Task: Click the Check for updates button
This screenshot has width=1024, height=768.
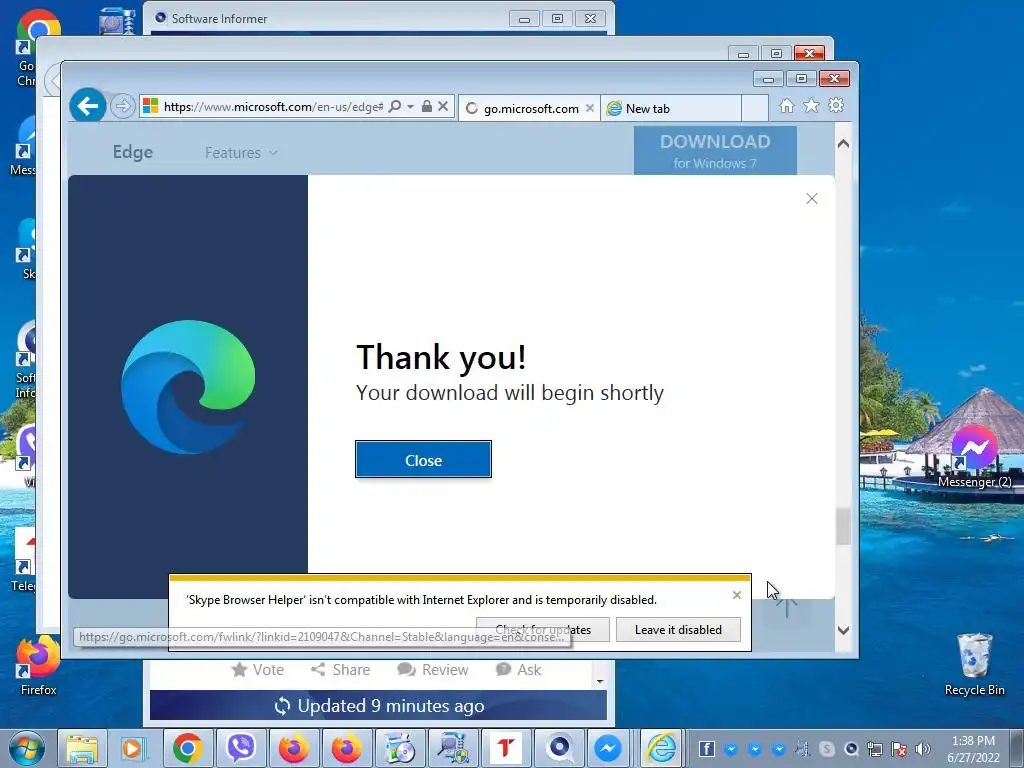Action: [543, 630]
